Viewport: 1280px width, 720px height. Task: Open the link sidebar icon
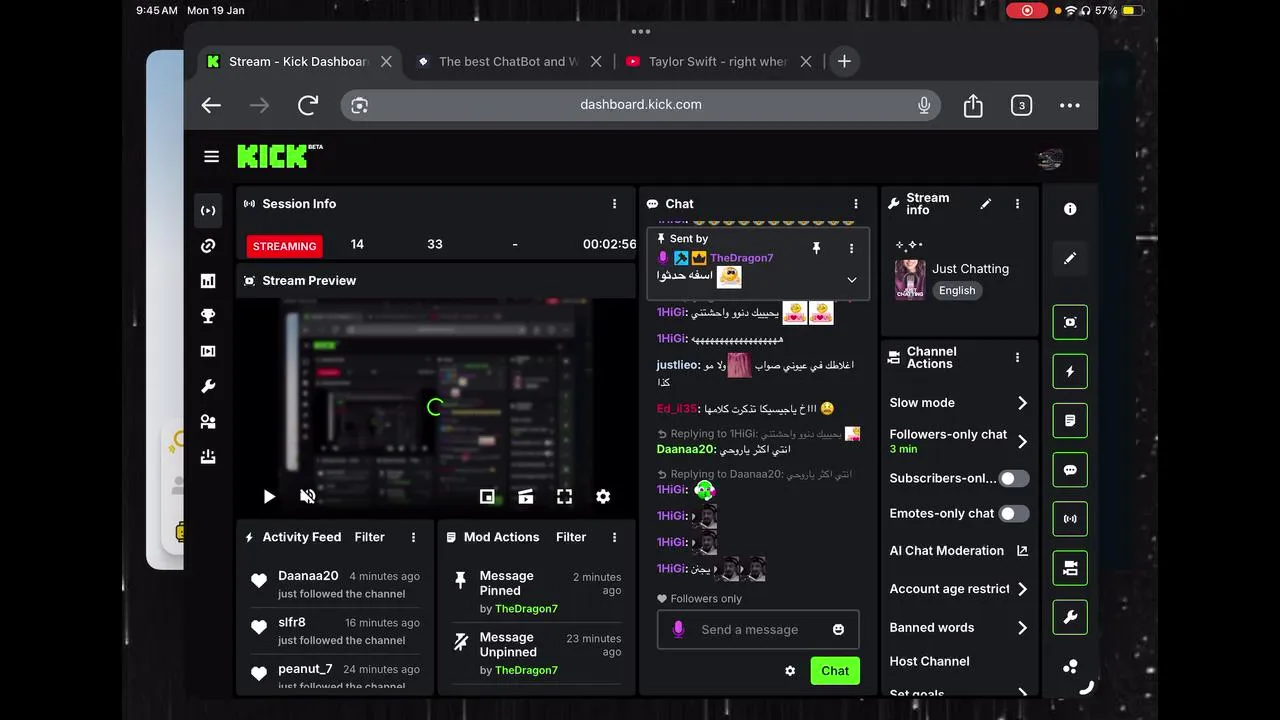click(x=208, y=246)
